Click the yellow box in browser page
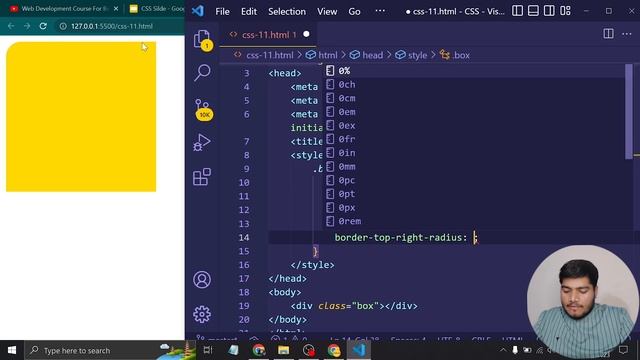The height and width of the screenshot is (360, 640). tap(81, 117)
